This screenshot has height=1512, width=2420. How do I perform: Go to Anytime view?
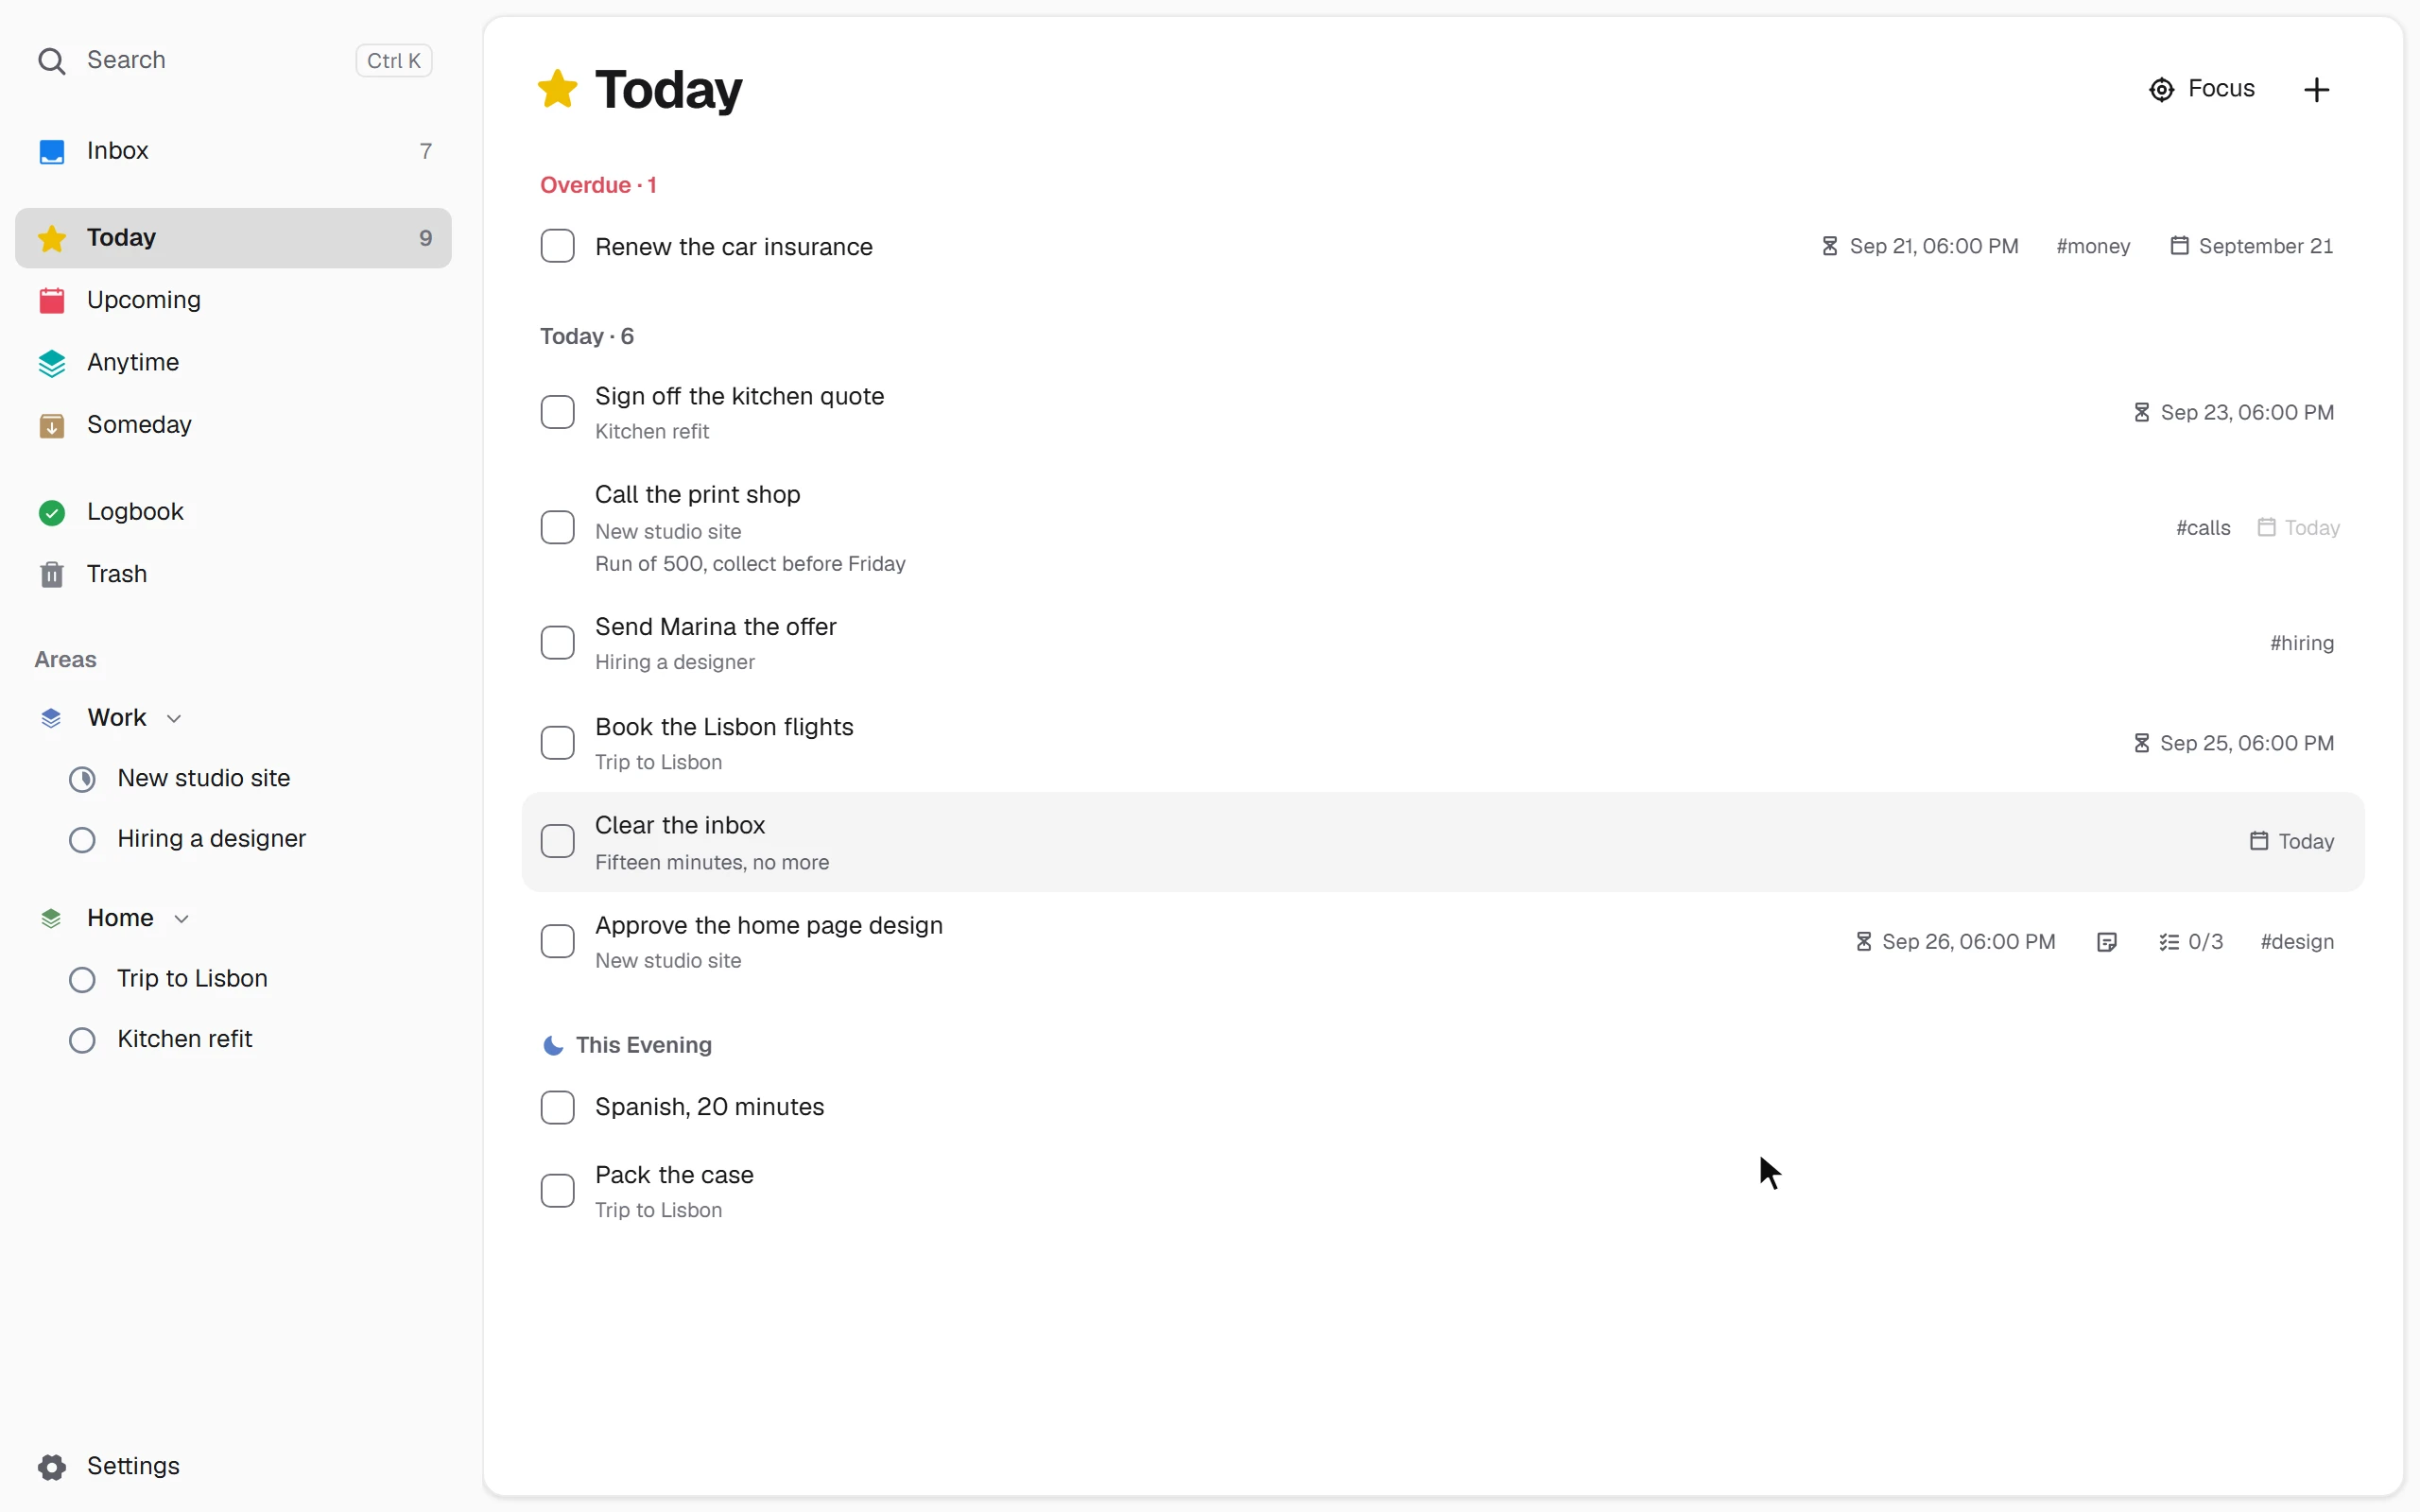pyautogui.click(x=233, y=363)
